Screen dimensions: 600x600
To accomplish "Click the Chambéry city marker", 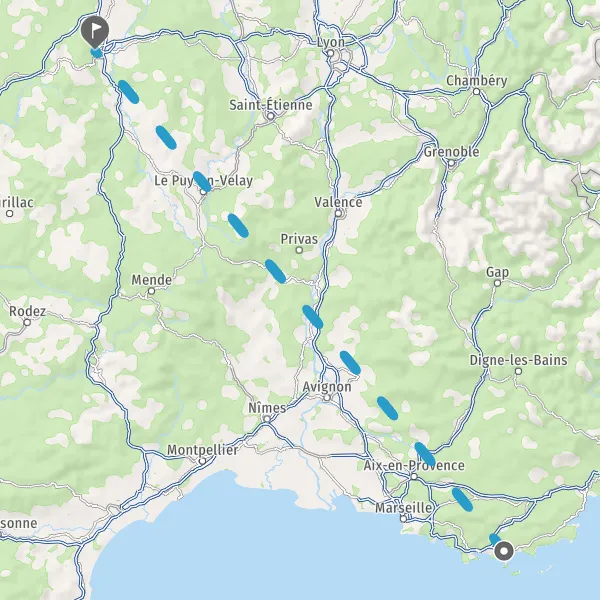I will (x=476, y=92).
